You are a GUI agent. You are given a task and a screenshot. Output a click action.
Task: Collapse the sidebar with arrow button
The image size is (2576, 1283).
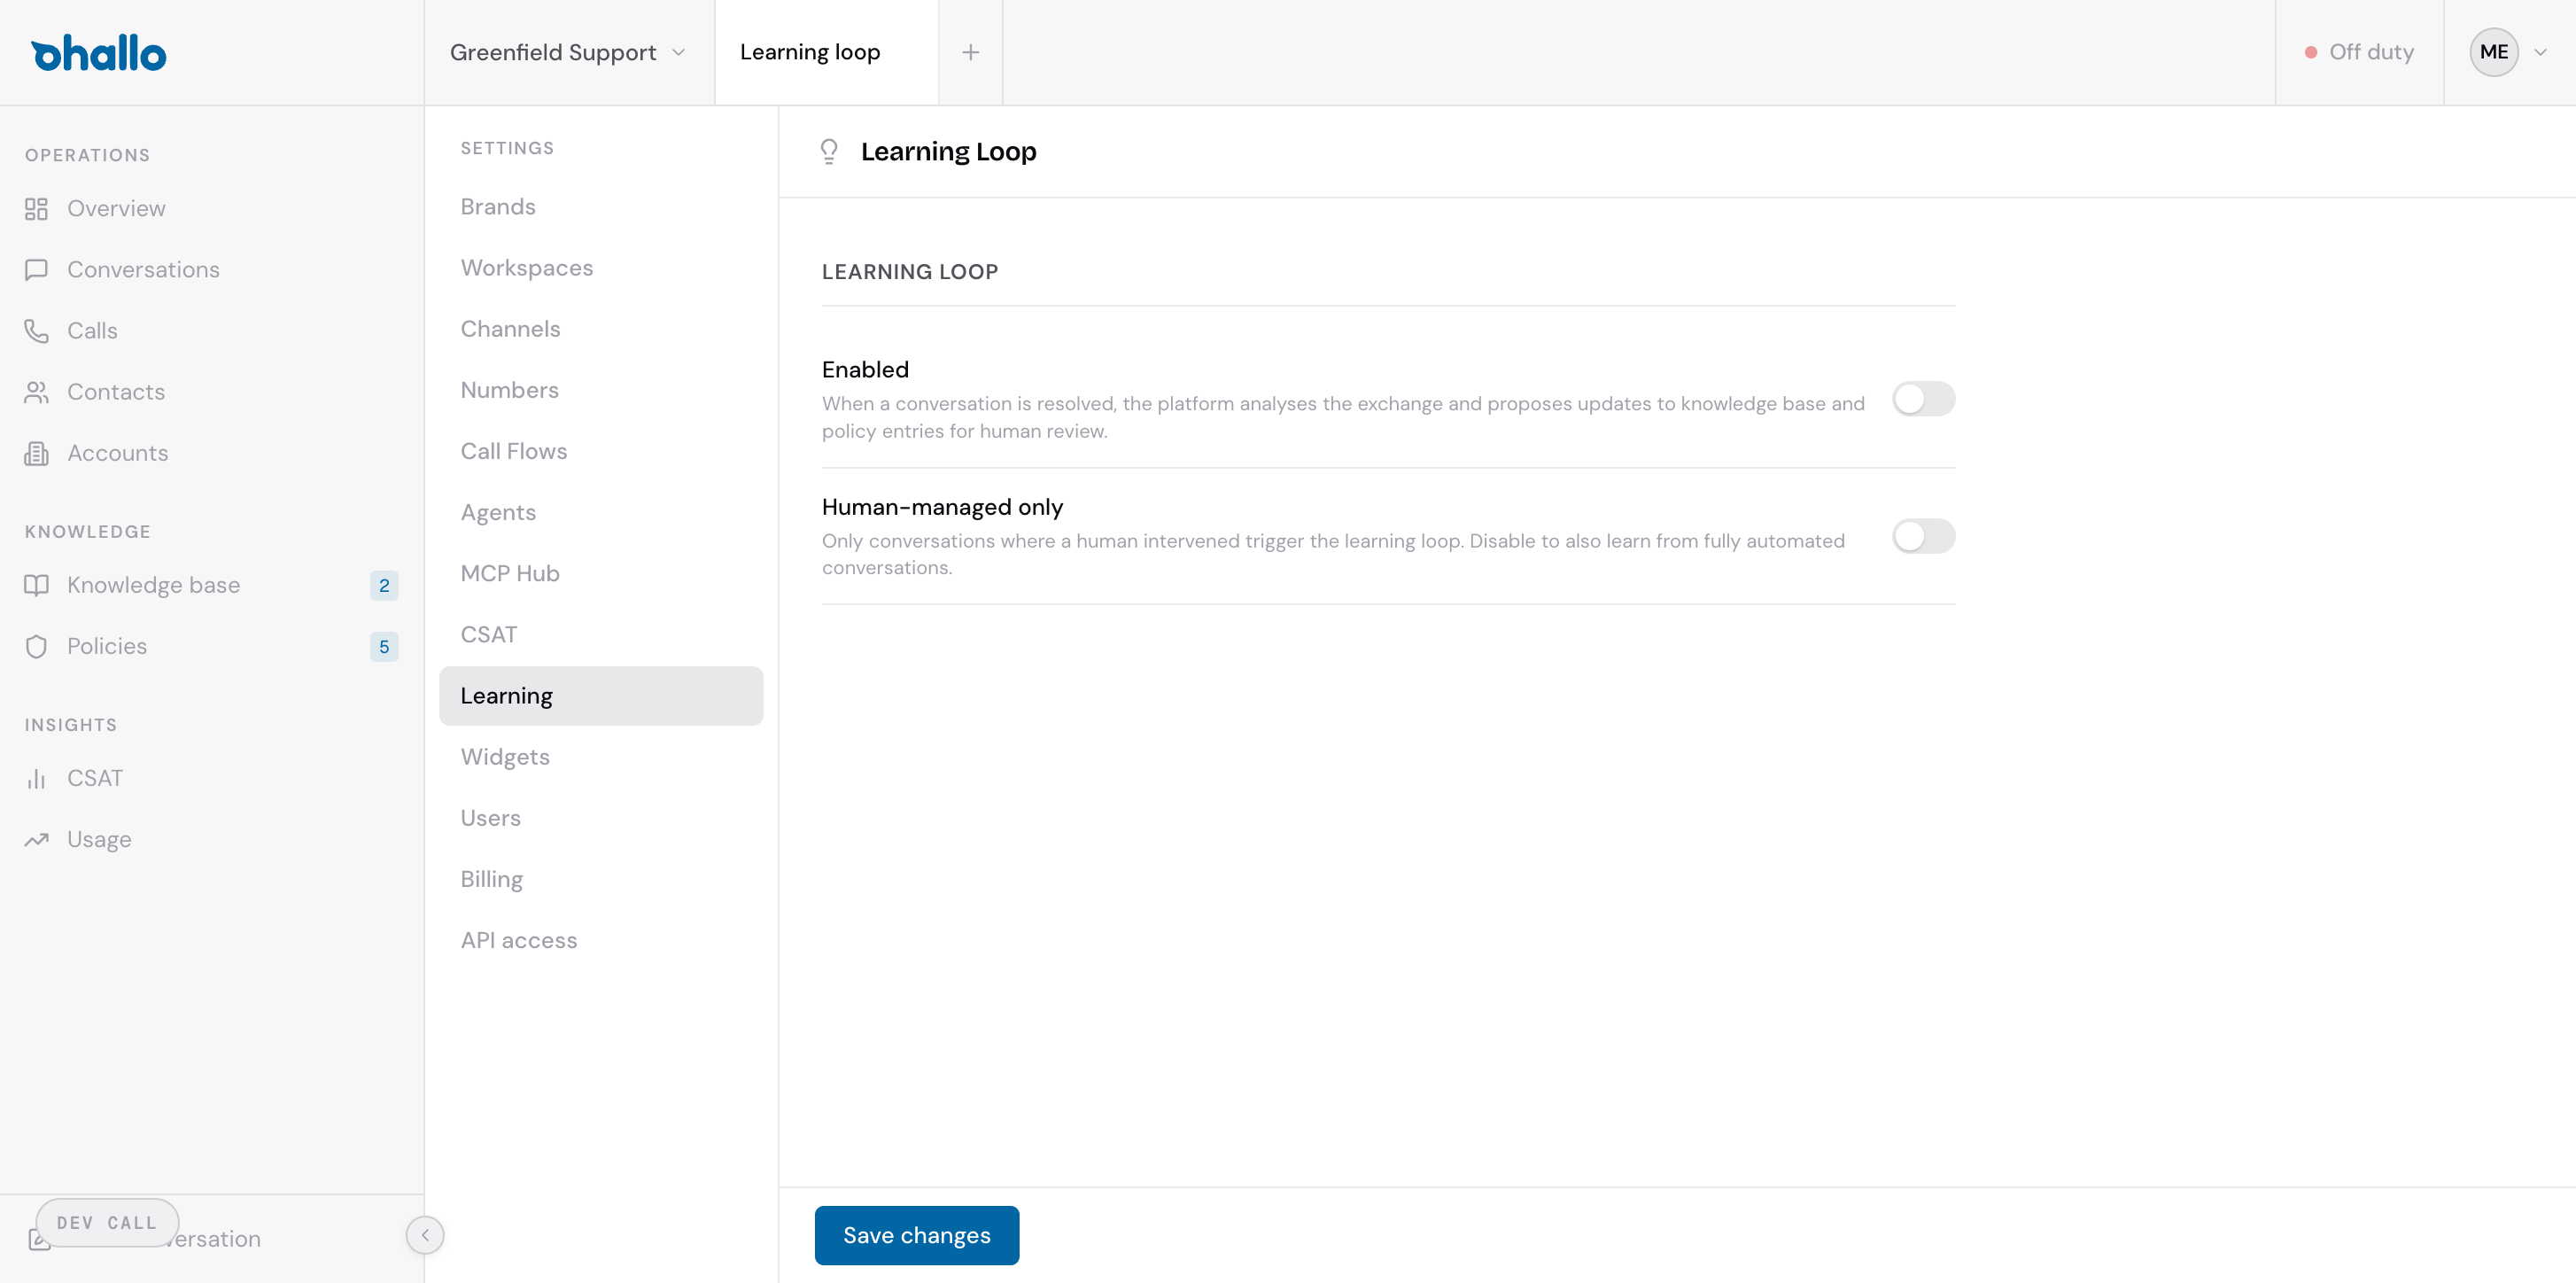pyautogui.click(x=425, y=1235)
